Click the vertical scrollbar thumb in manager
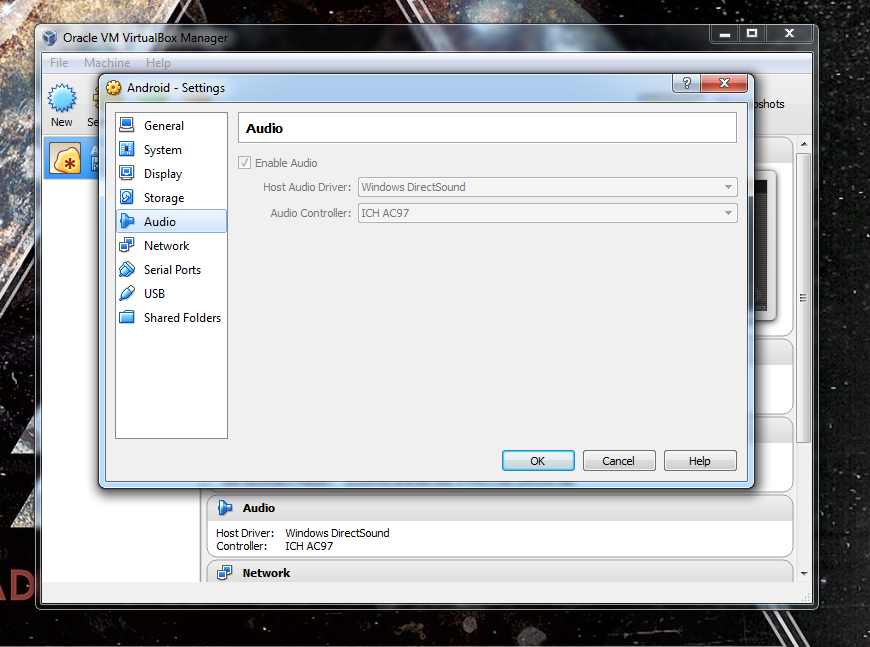Screen dimensions: 870x647 click(803, 298)
